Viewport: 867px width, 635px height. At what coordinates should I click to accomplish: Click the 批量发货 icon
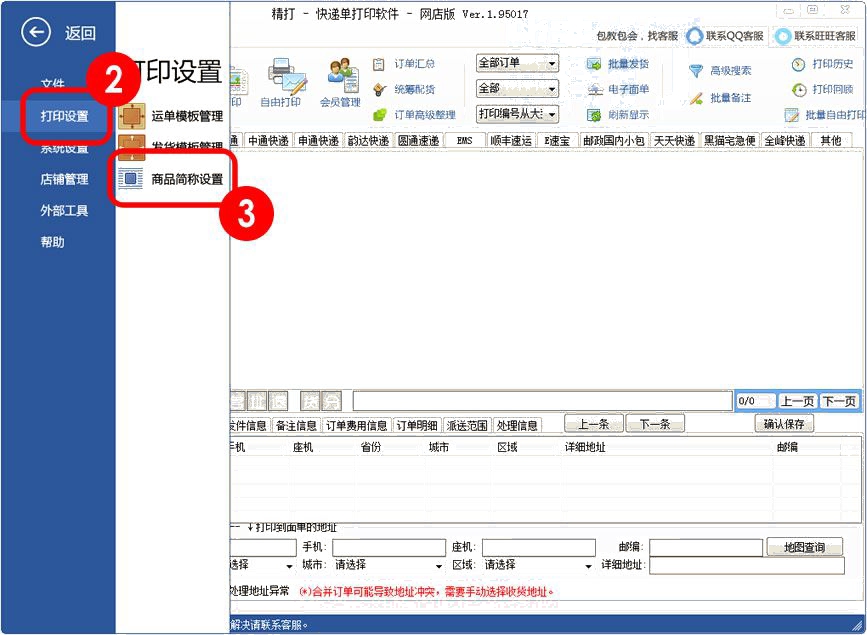pyautogui.click(x=594, y=64)
